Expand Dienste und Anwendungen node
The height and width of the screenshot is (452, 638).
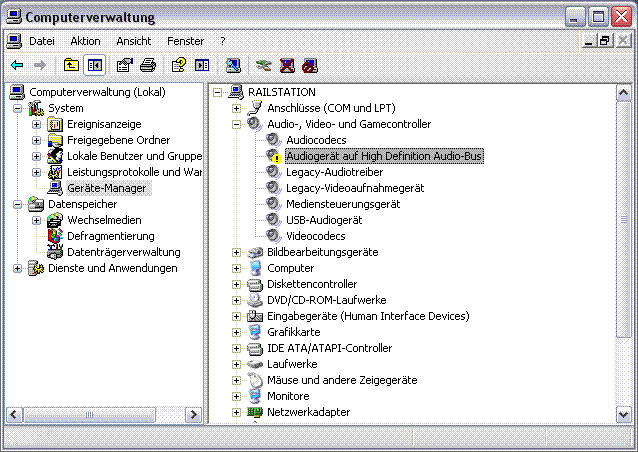[x=17, y=269]
